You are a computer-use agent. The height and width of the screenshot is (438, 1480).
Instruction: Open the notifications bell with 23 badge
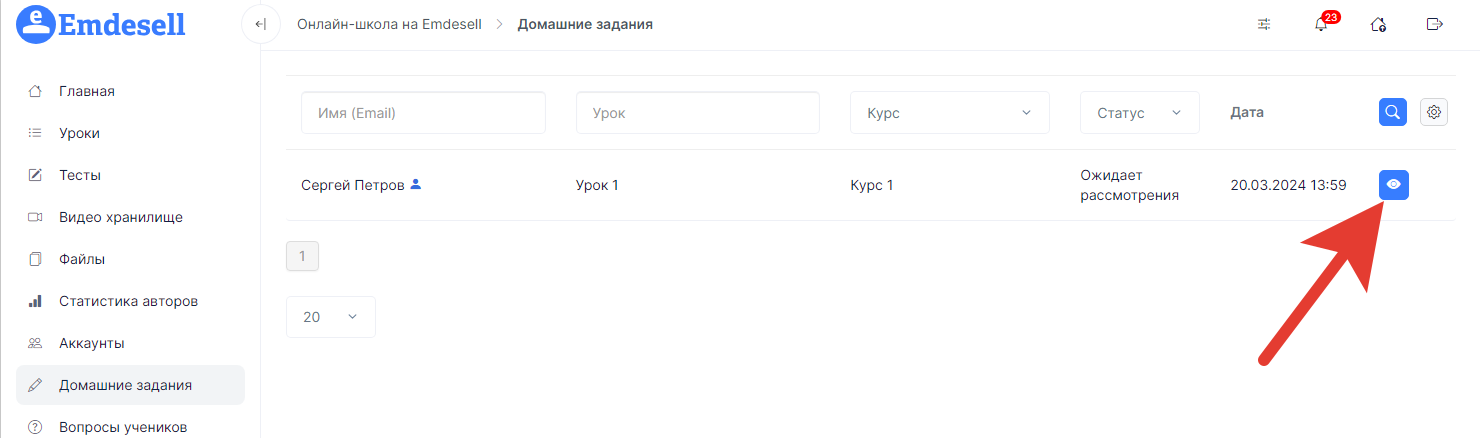(1322, 24)
